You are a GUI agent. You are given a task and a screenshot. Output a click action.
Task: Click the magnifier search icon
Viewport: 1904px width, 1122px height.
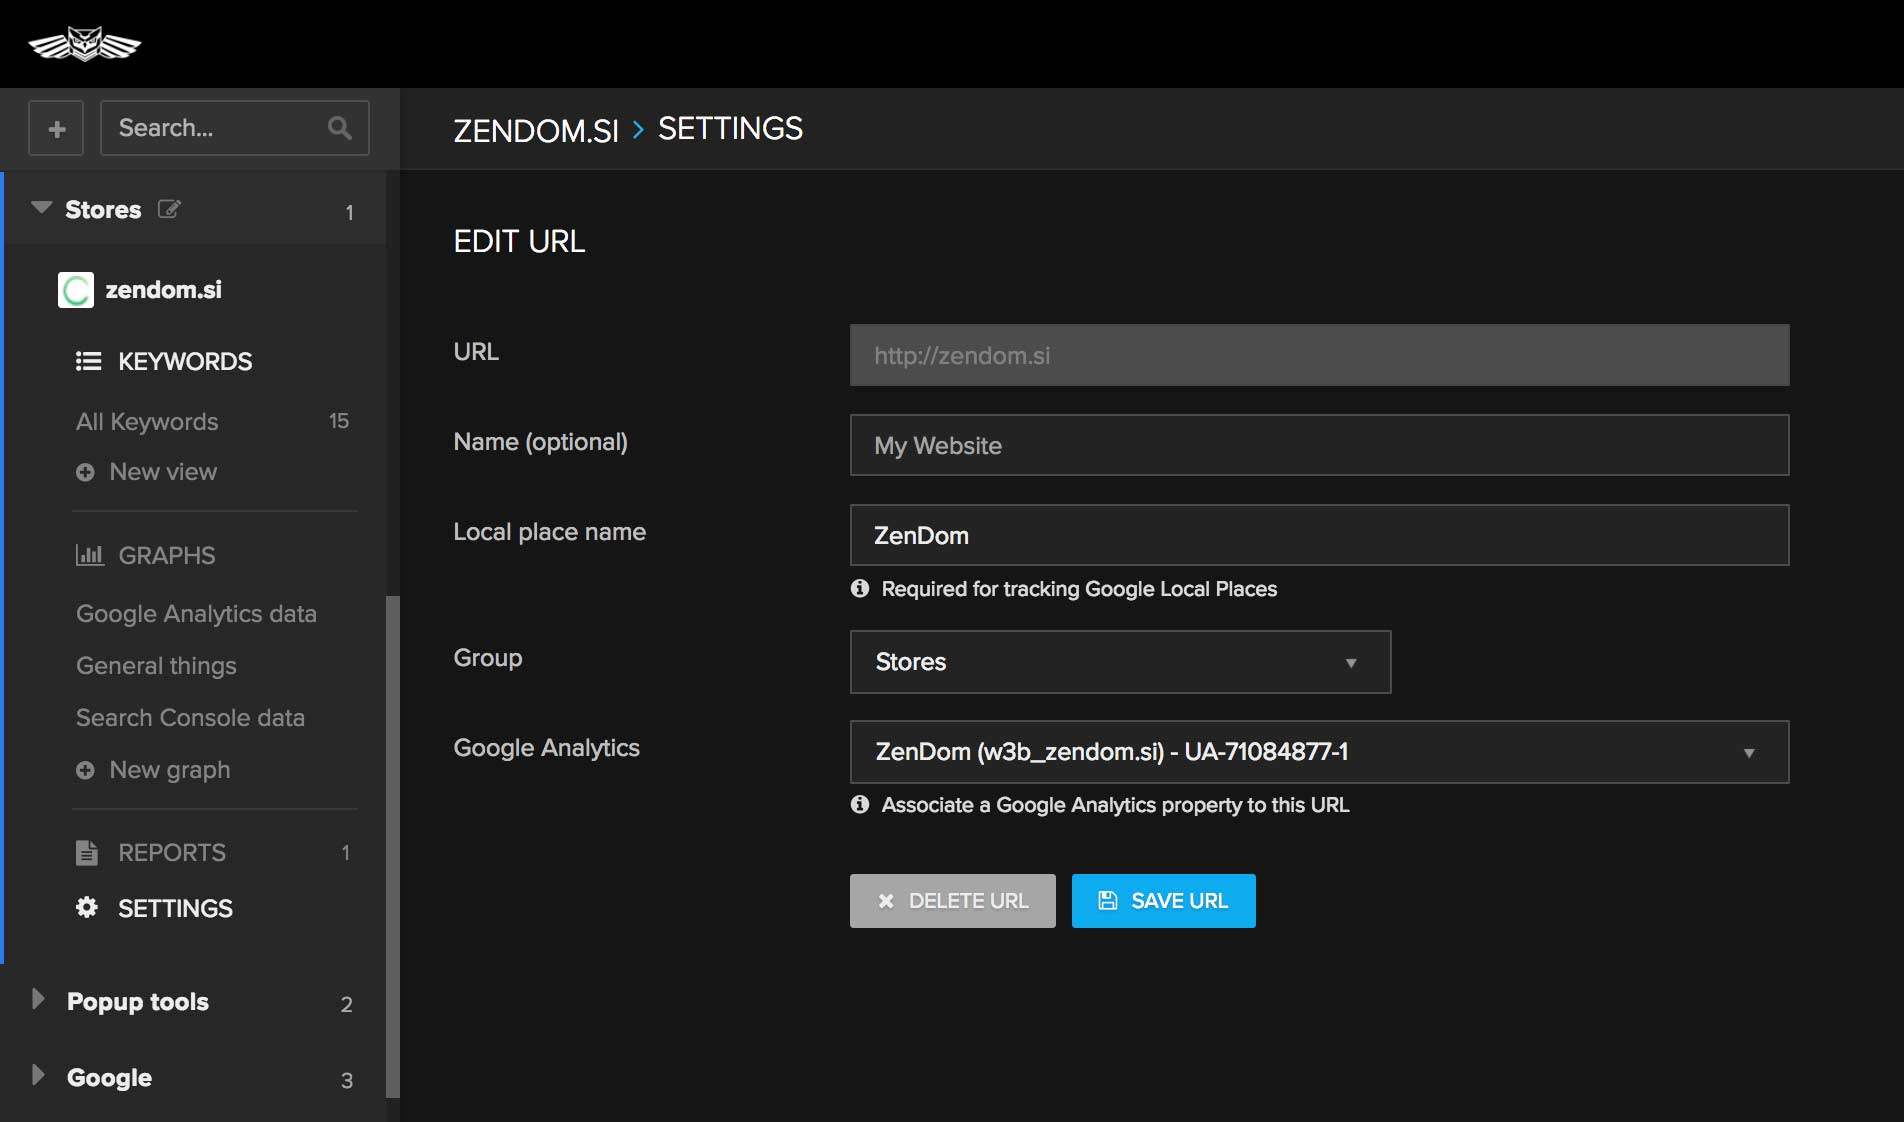pos(340,128)
